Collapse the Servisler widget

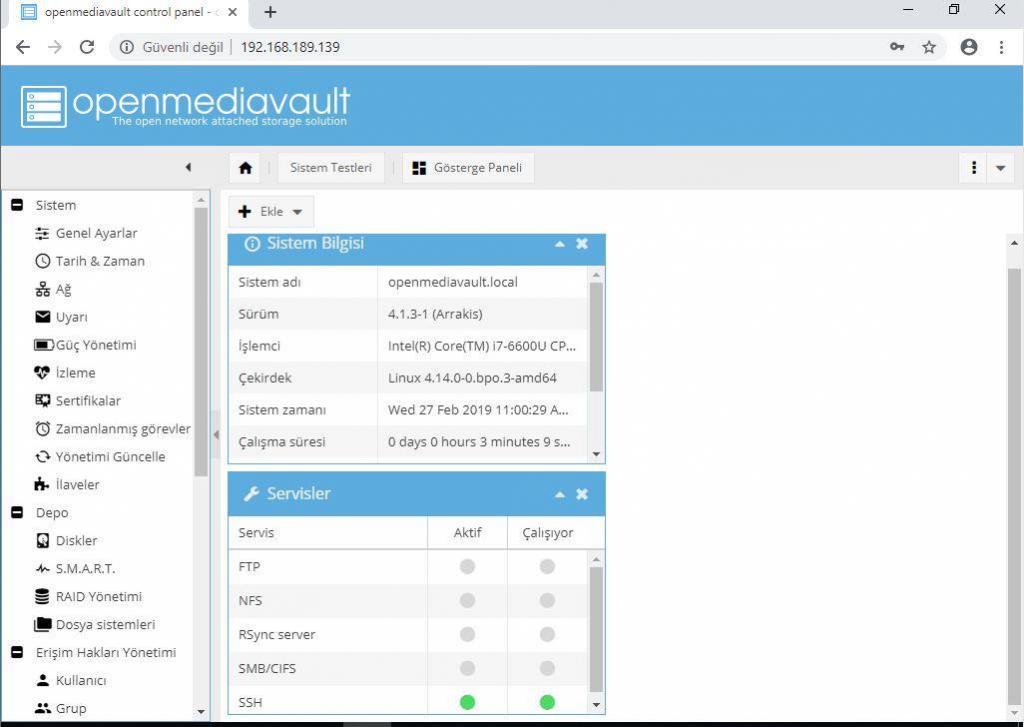[560, 494]
